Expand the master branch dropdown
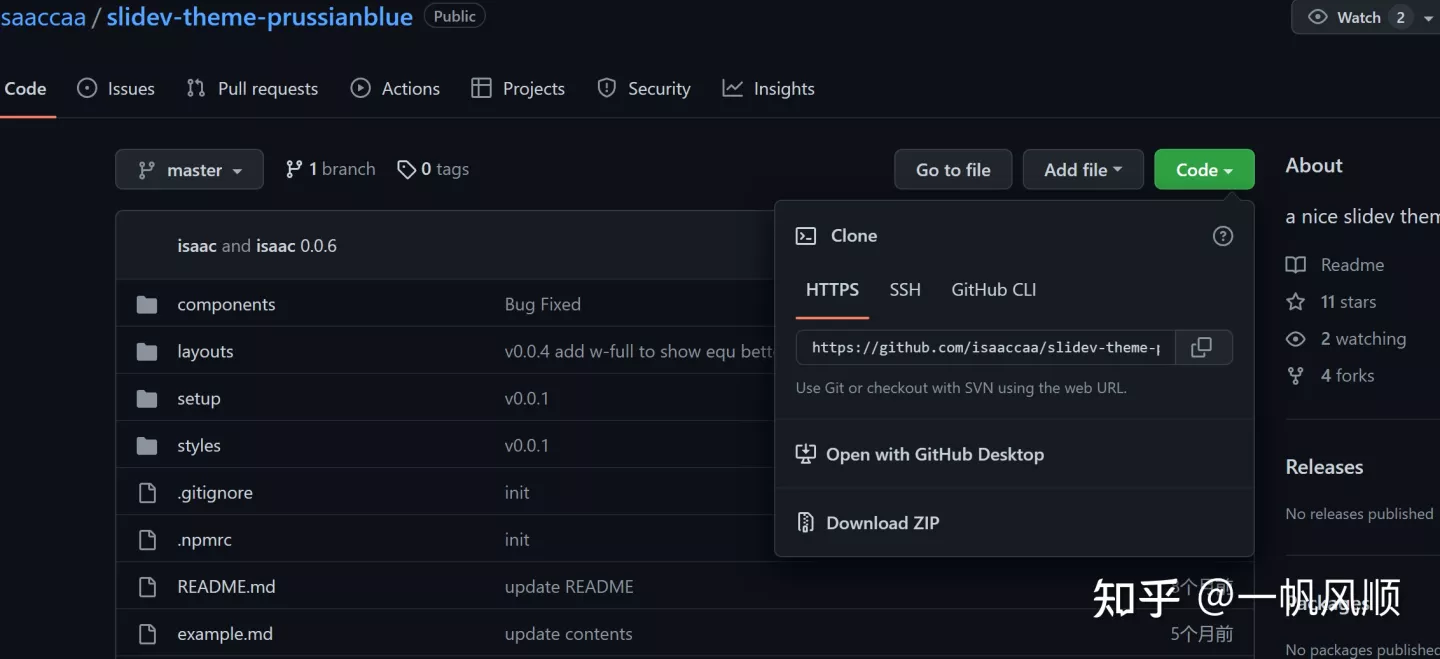 [189, 170]
